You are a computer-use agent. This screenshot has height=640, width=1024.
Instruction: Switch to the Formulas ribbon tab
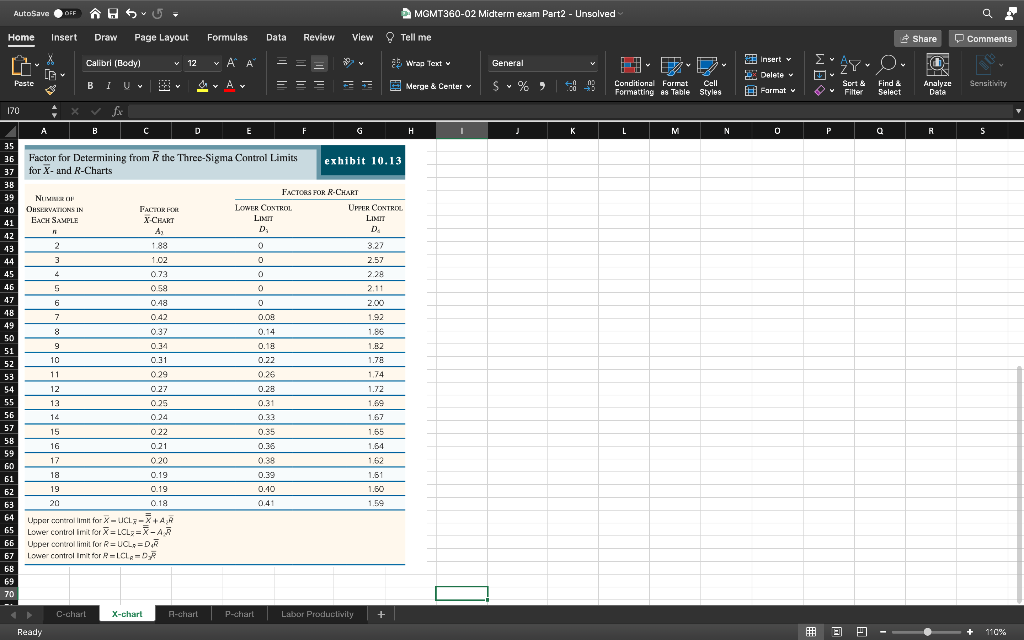point(227,37)
